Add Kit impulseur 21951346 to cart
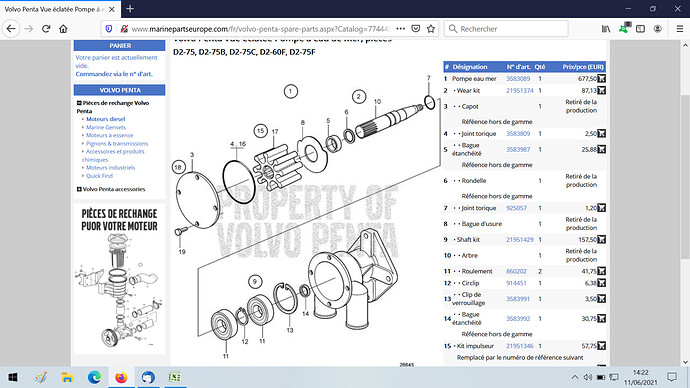 pyautogui.click(x=602, y=346)
